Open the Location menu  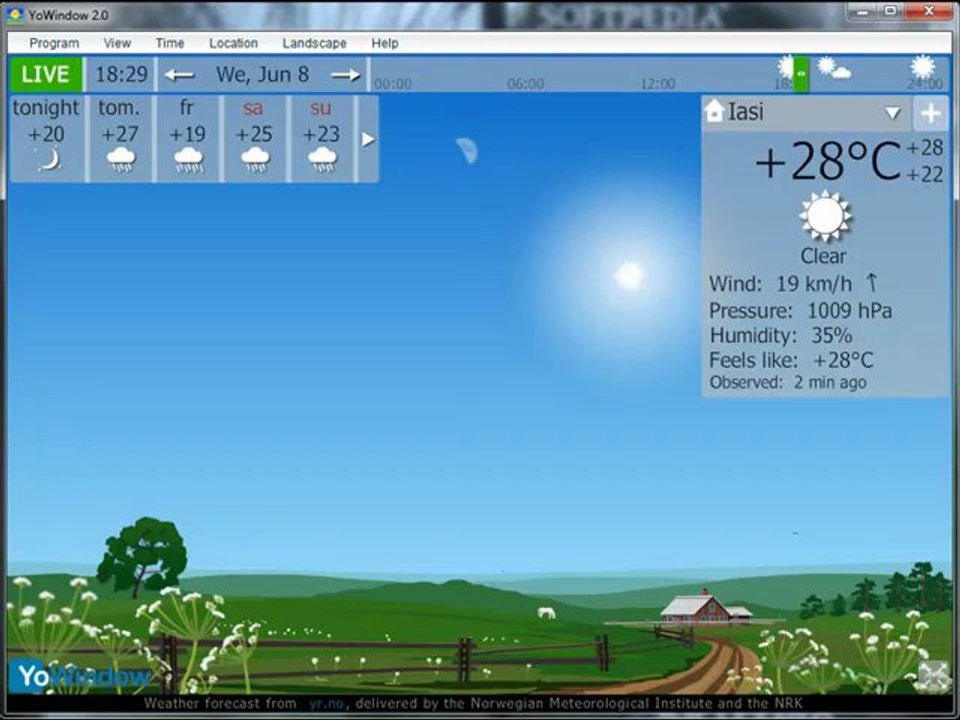point(233,43)
